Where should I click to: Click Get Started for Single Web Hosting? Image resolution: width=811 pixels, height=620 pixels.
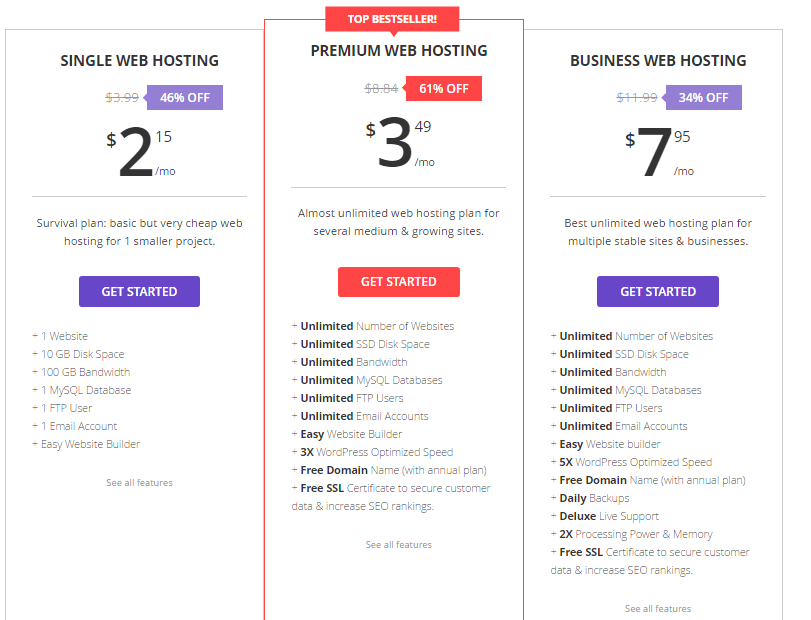pos(139,291)
